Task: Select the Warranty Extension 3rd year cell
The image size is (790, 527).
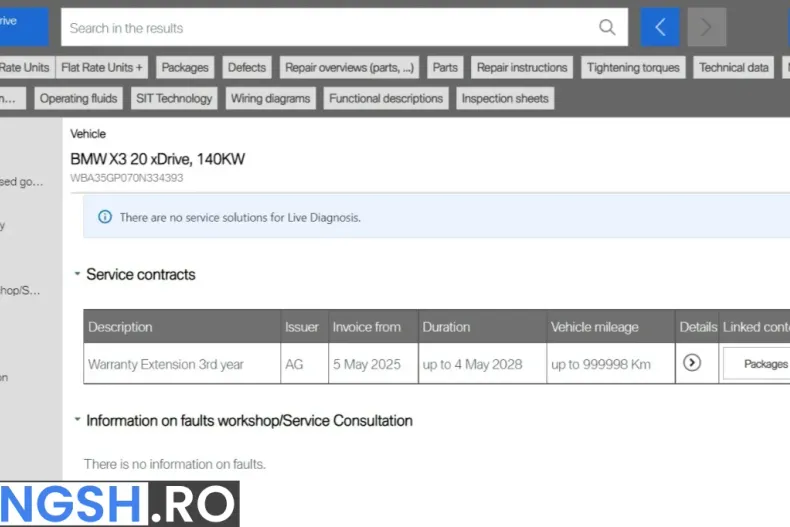Action: coord(182,363)
